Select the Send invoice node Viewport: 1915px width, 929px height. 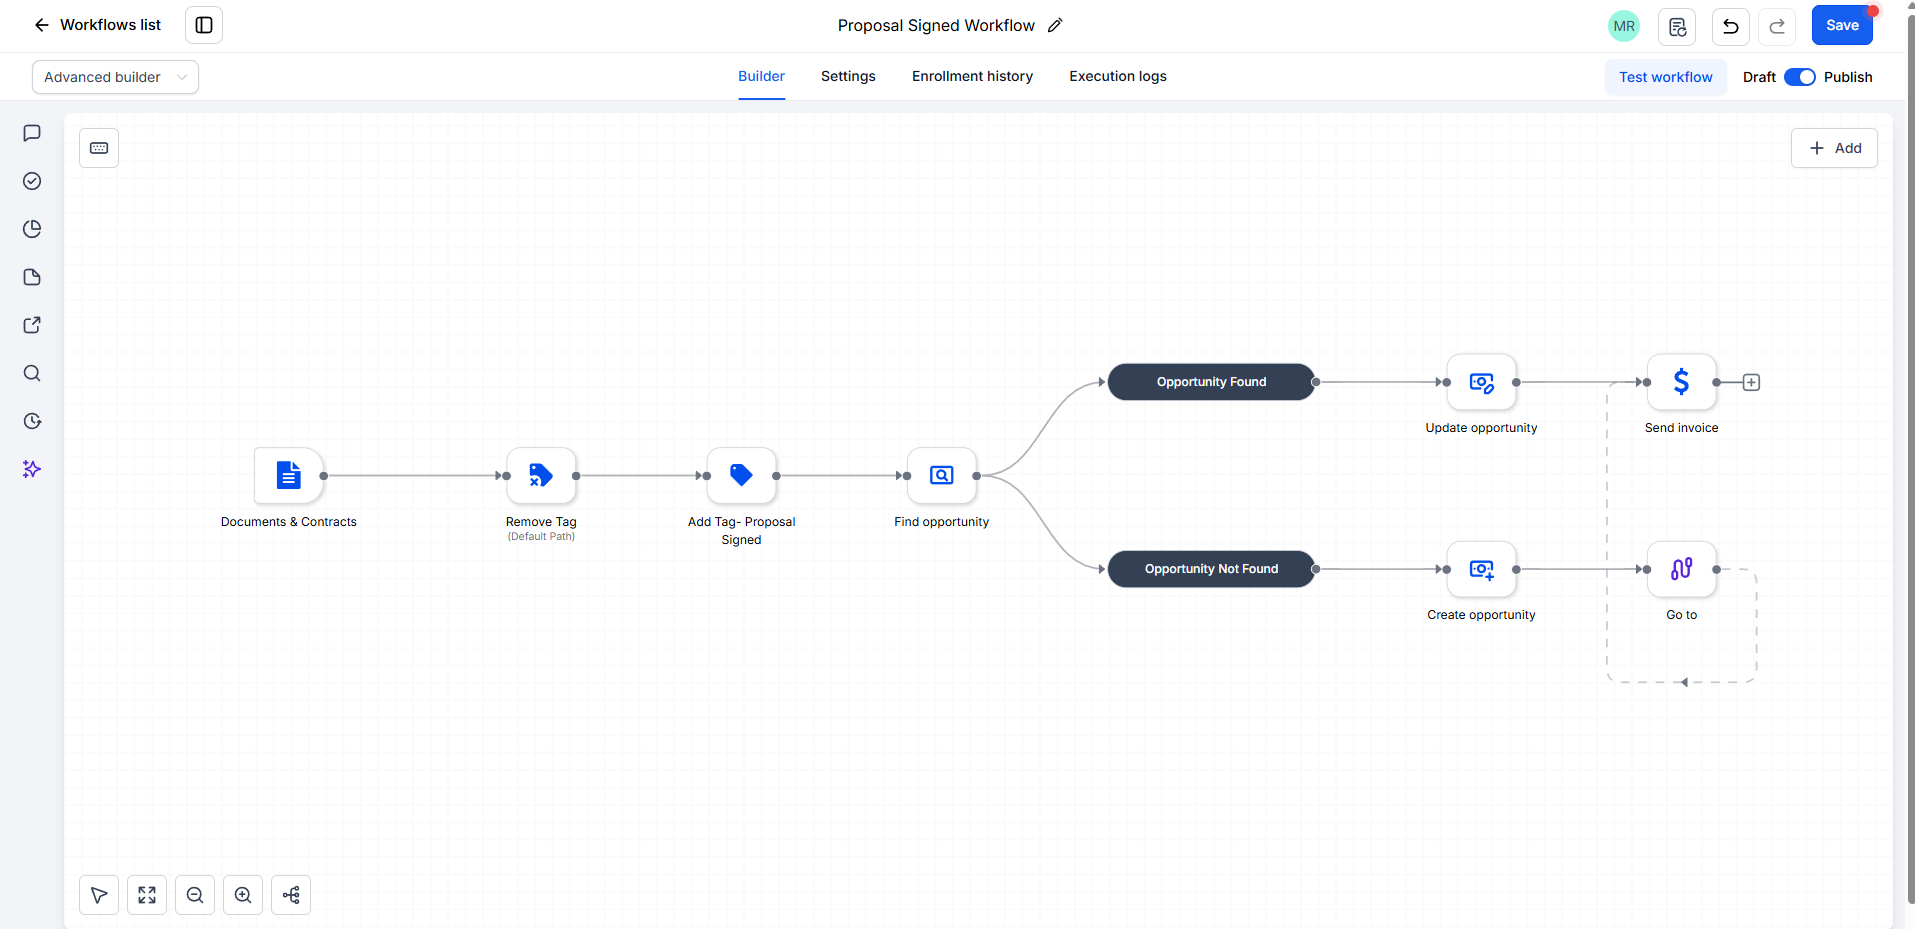pyautogui.click(x=1682, y=382)
